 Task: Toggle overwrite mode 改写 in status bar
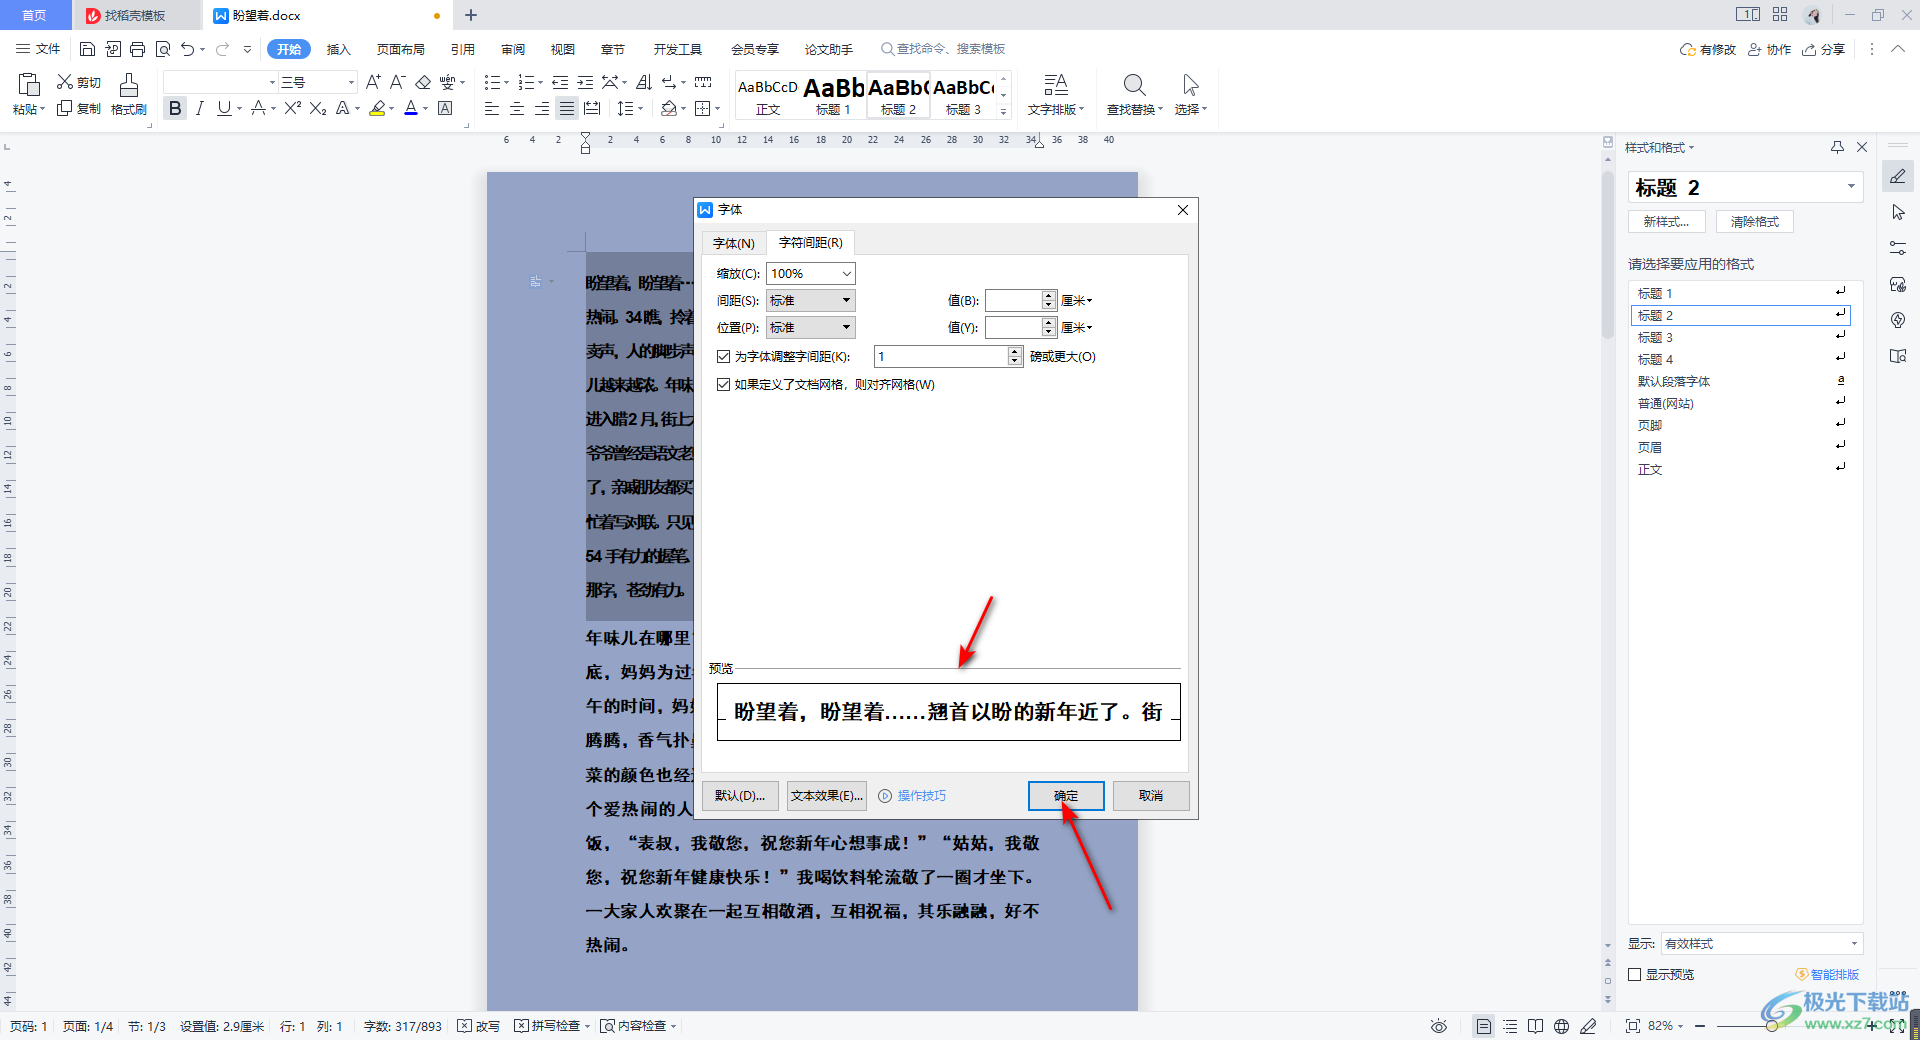pyautogui.click(x=478, y=1026)
